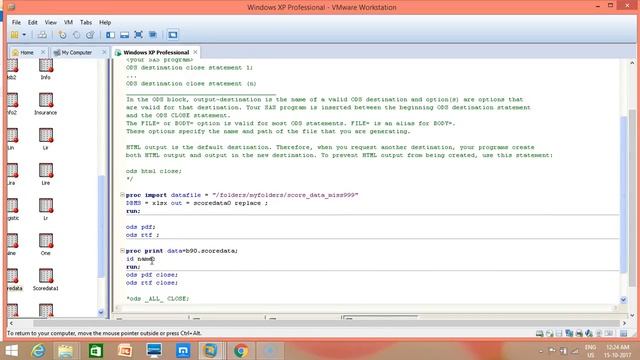
Task: Place cursor in 'id name' statement
Action: (x=140, y=259)
